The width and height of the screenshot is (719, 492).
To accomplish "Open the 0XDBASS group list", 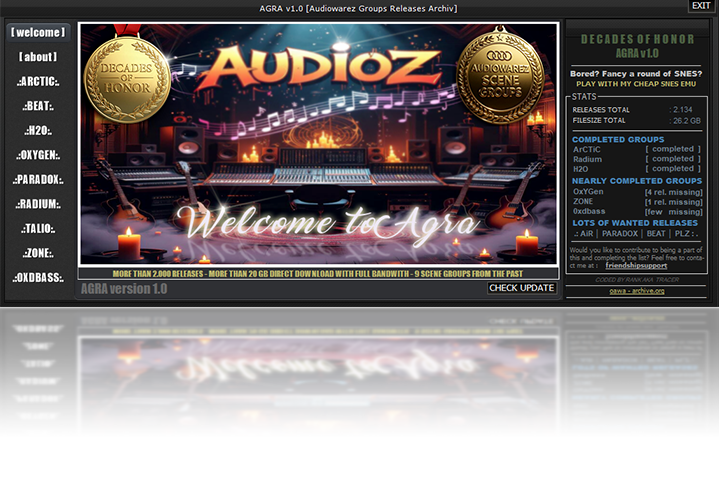I will [x=38, y=278].
